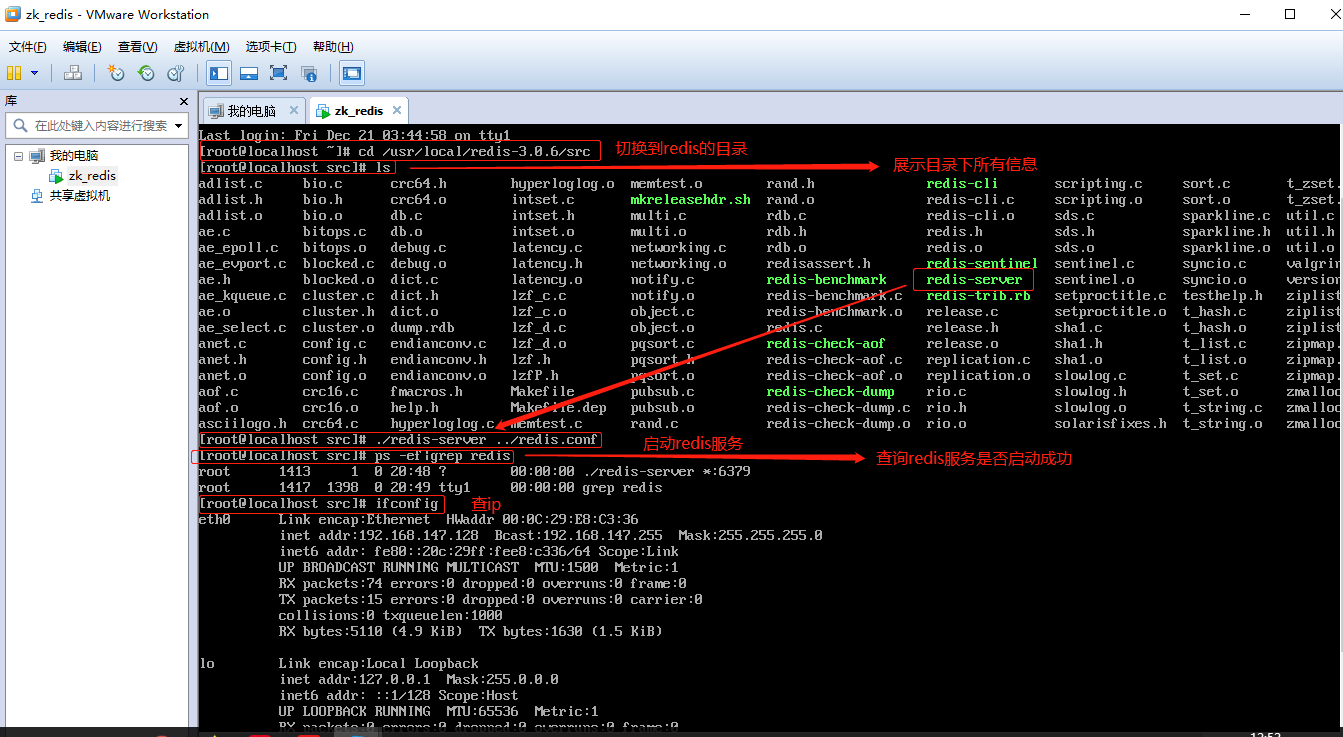Enter full screen mode icon
The width and height of the screenshot is (1343, 737).
[x=279, y=73]
